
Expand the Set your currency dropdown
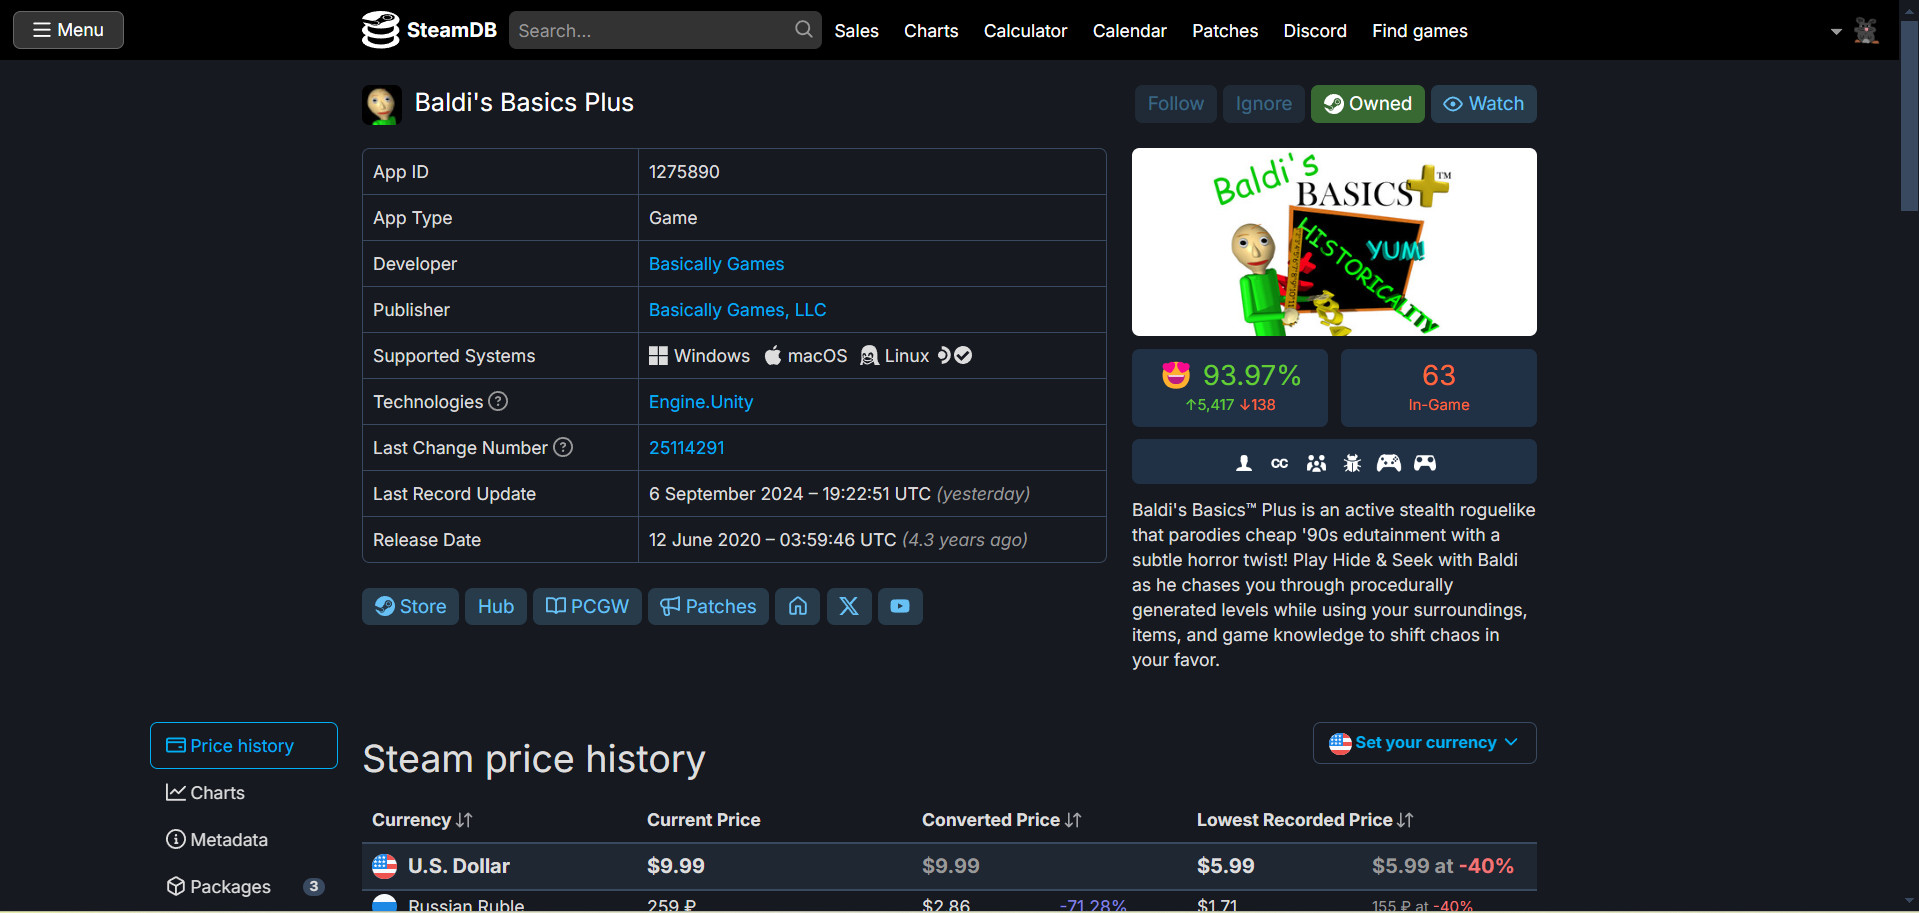(1424, 743)
